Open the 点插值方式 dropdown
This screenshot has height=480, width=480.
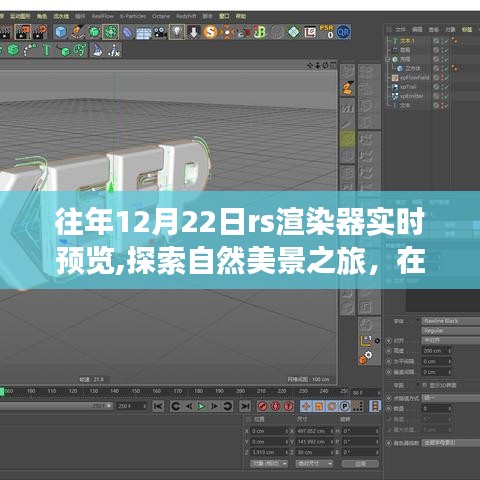click(x=451, y=398)
